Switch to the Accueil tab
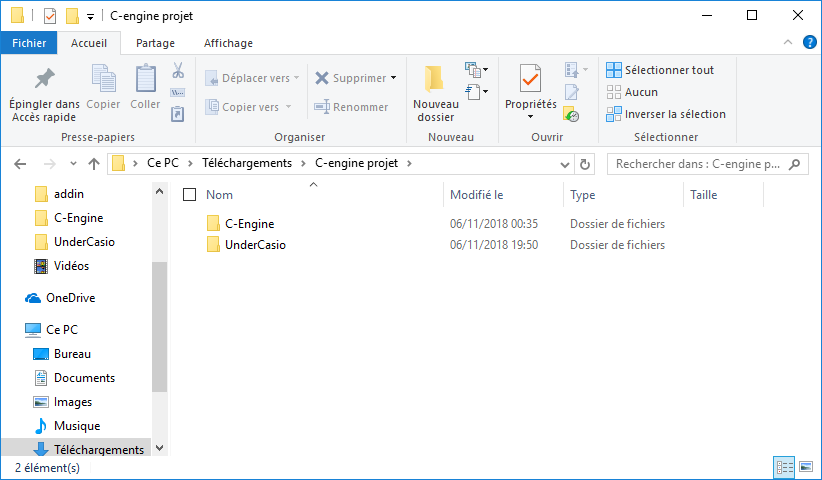Viewport: 822px width, 480px height. click(x=89, y=43)
